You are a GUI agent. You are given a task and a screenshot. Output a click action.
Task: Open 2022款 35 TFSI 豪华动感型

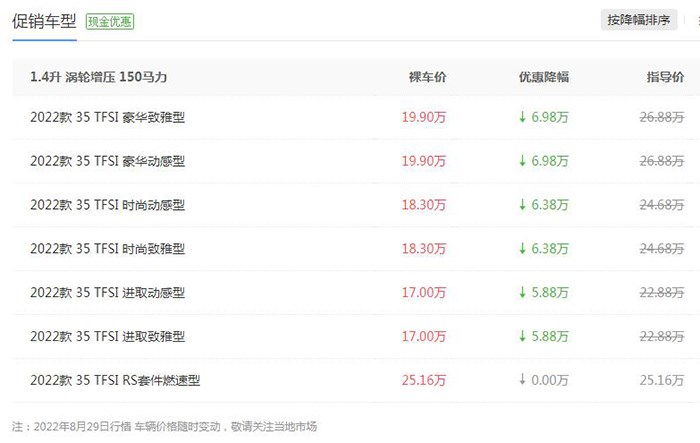[107, 161]
